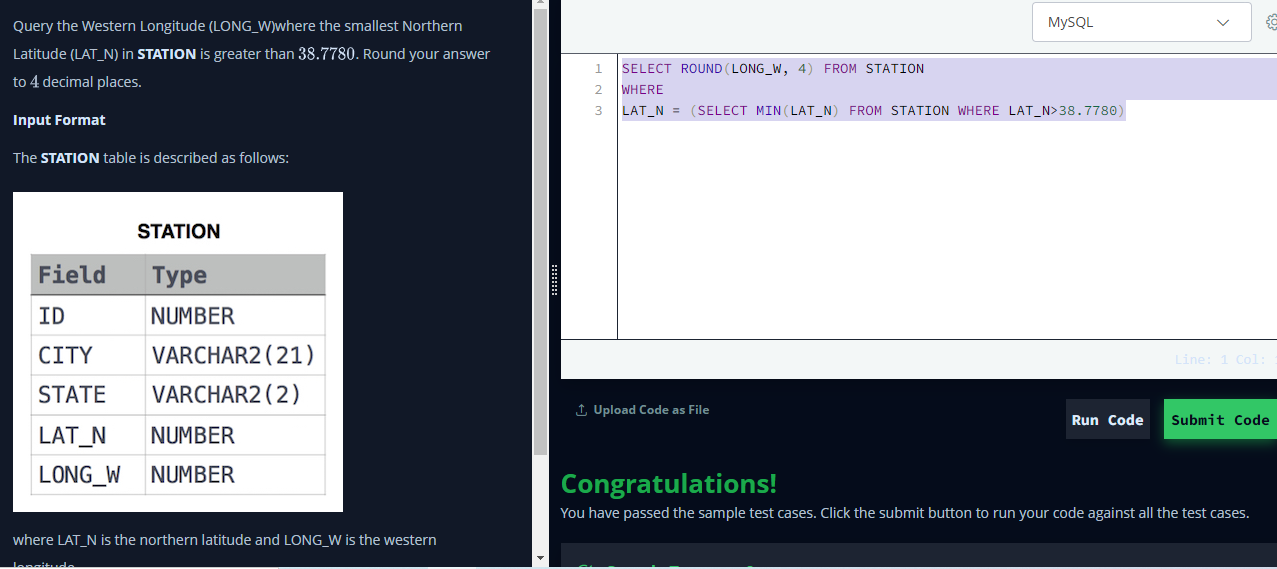This screenshot has height=569, width=1277.
Task: Click inside code editor on line 1
Action: 772,69
